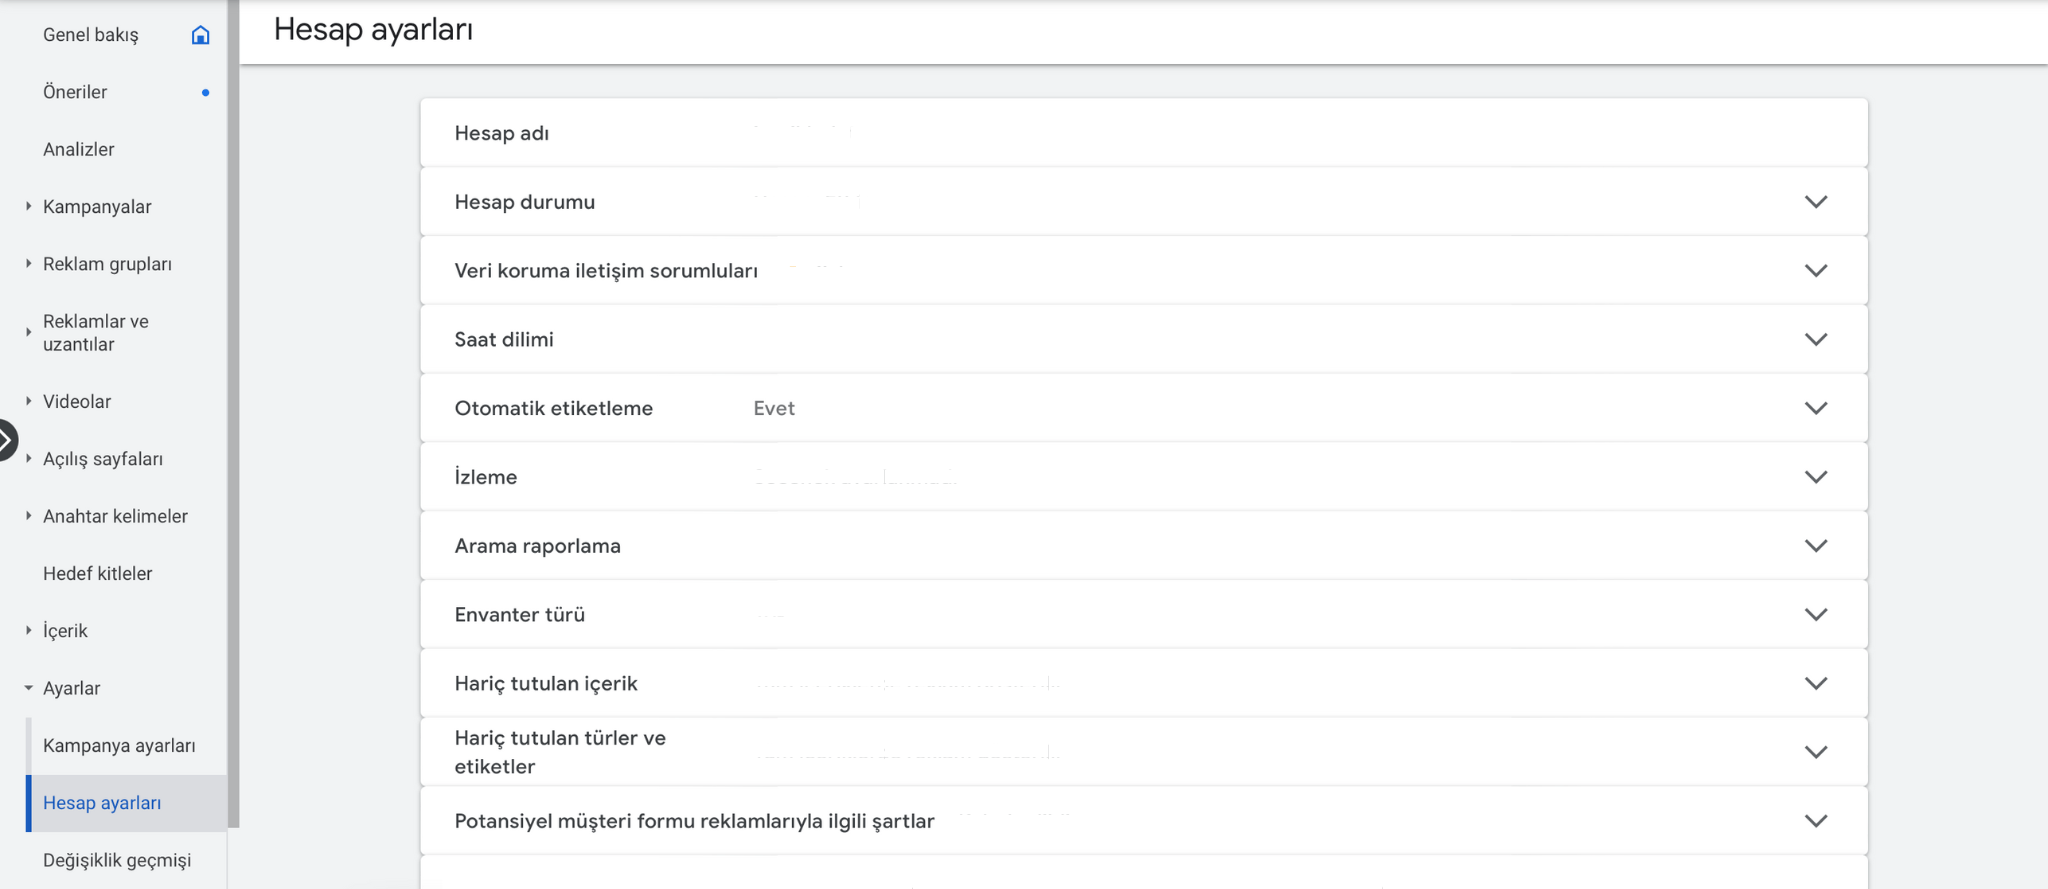Image resolution: width=2048 pixels, height=889 pixels.
Task: Go to Kampanya ayarları
Action: tap(119, 746)
